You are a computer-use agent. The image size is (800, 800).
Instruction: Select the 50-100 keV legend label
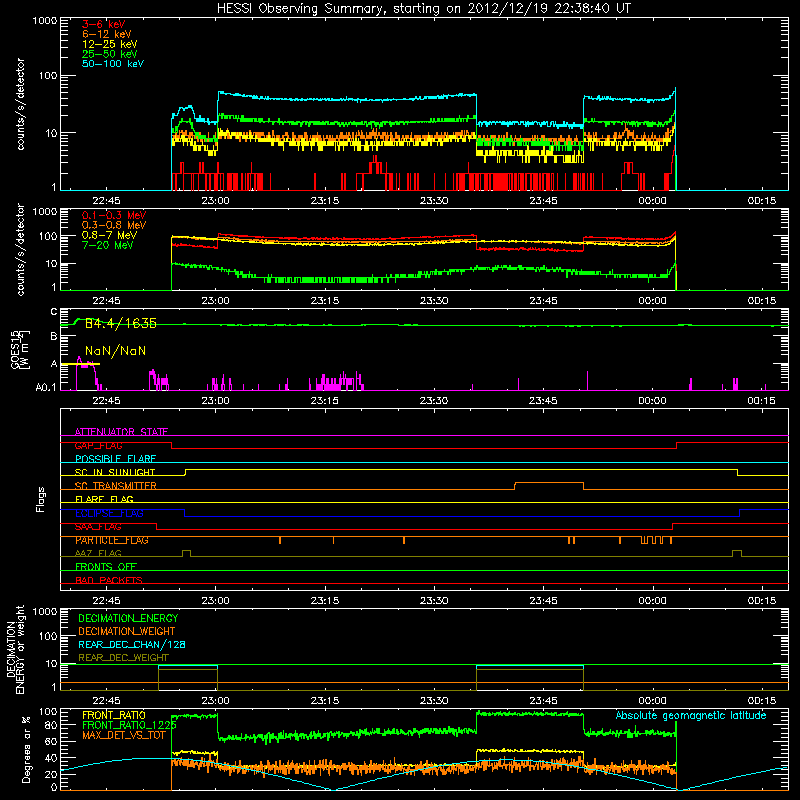pos(113,64)
